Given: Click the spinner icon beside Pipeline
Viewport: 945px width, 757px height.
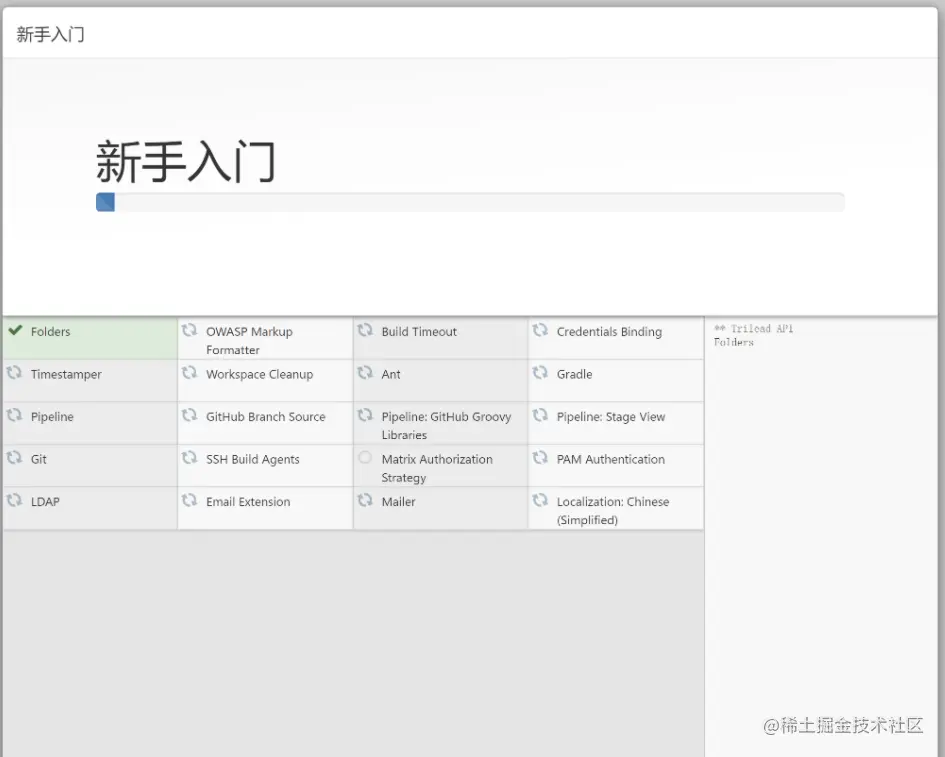Looking at the screenshot, I should (x=14, y=415).
